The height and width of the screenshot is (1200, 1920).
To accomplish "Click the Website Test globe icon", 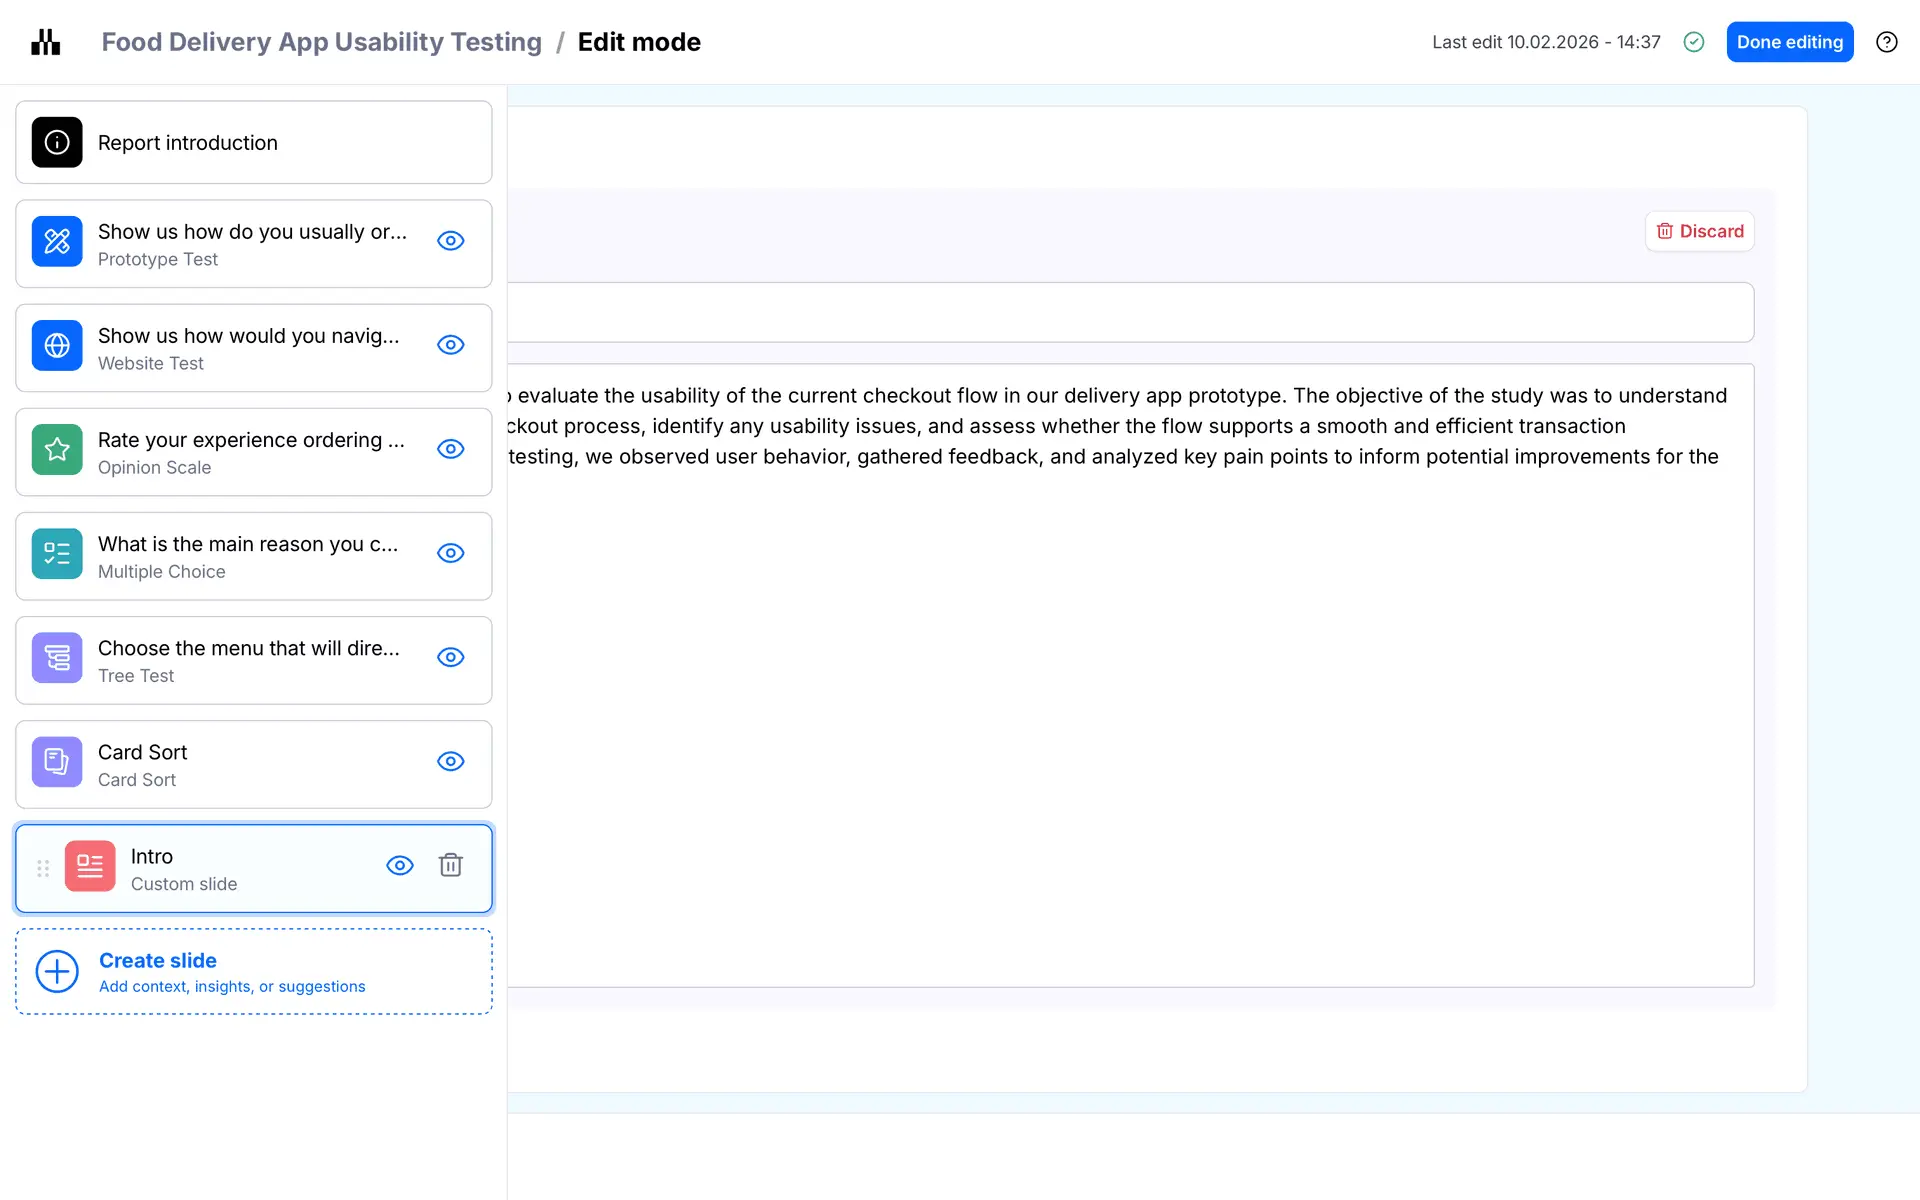I will 57,345.
